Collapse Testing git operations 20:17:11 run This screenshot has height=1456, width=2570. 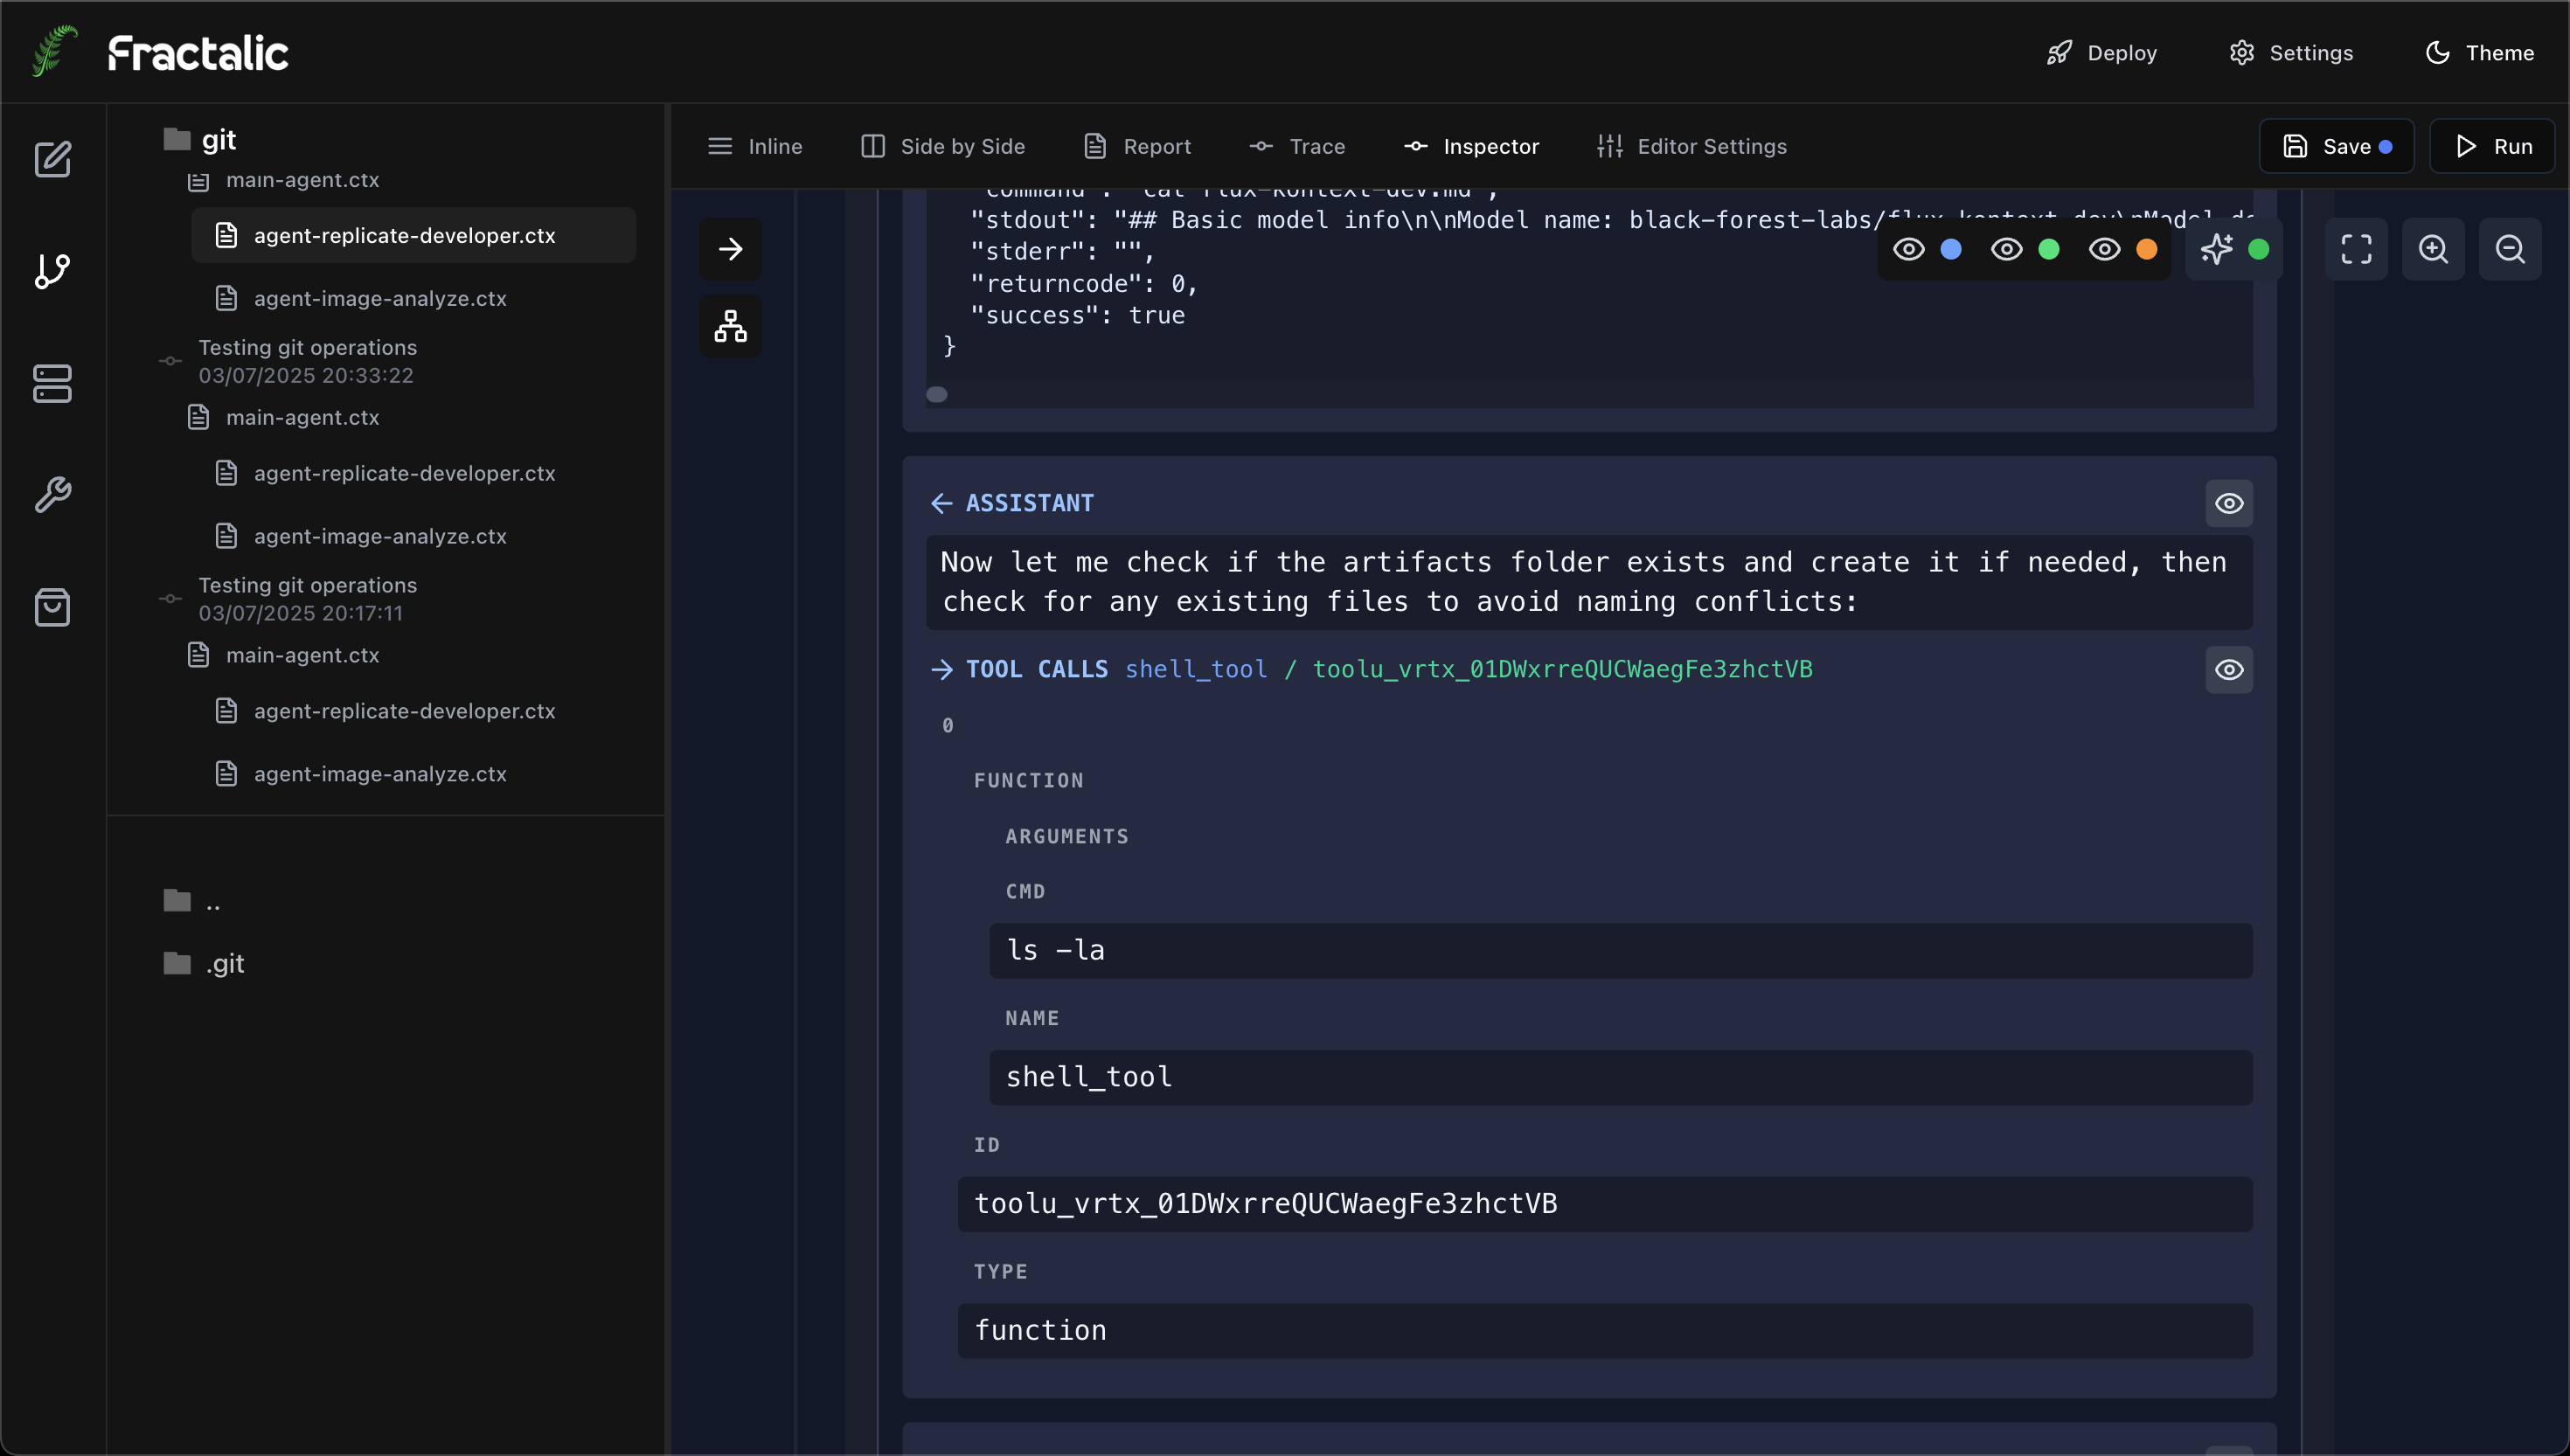[170, 599]
